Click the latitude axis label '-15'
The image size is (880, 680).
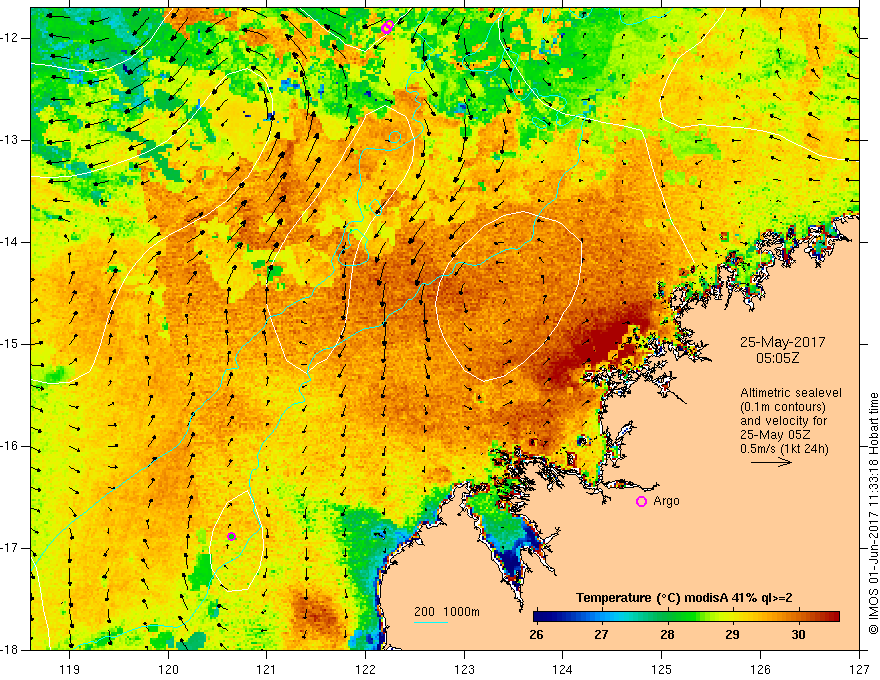click(x=10, y=344)
